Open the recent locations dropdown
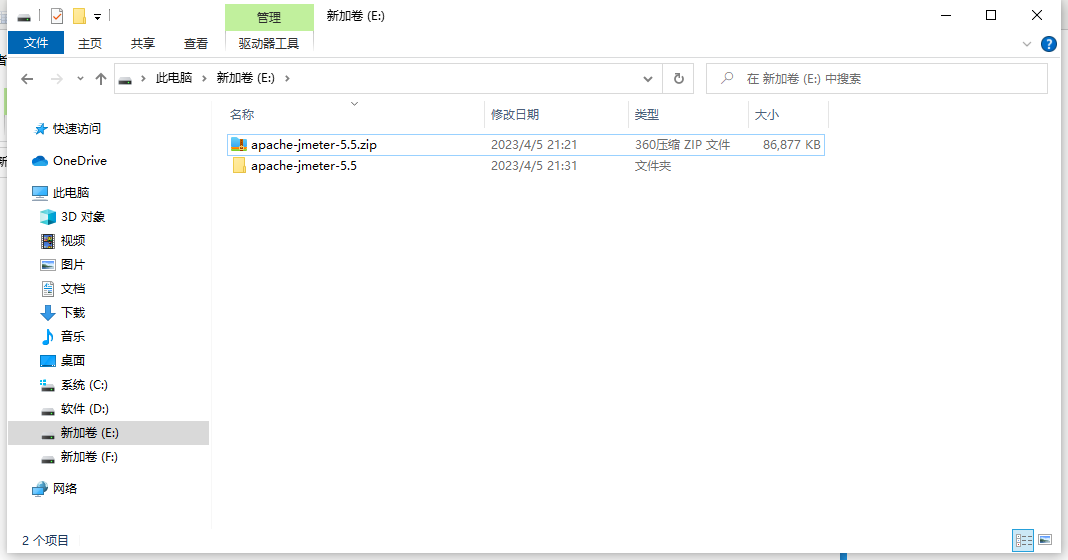Viewport: 1068px width, 560px height. pyautogui.click(x=80, y=79)
